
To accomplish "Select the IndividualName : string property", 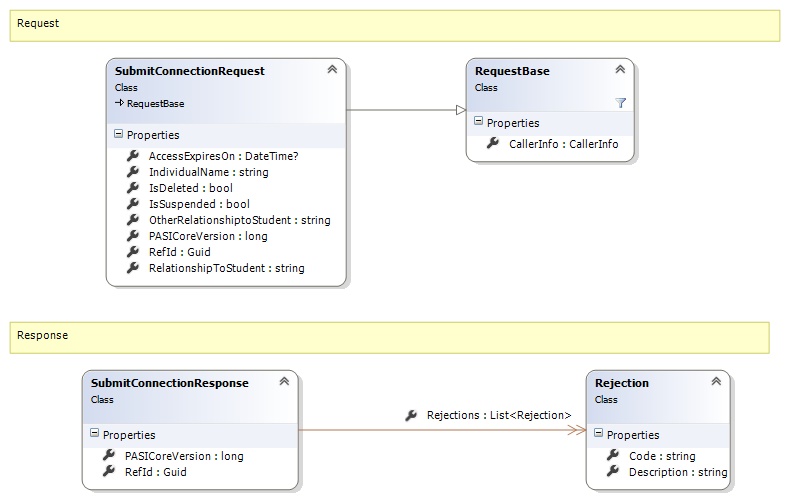I will coord(208,172).
